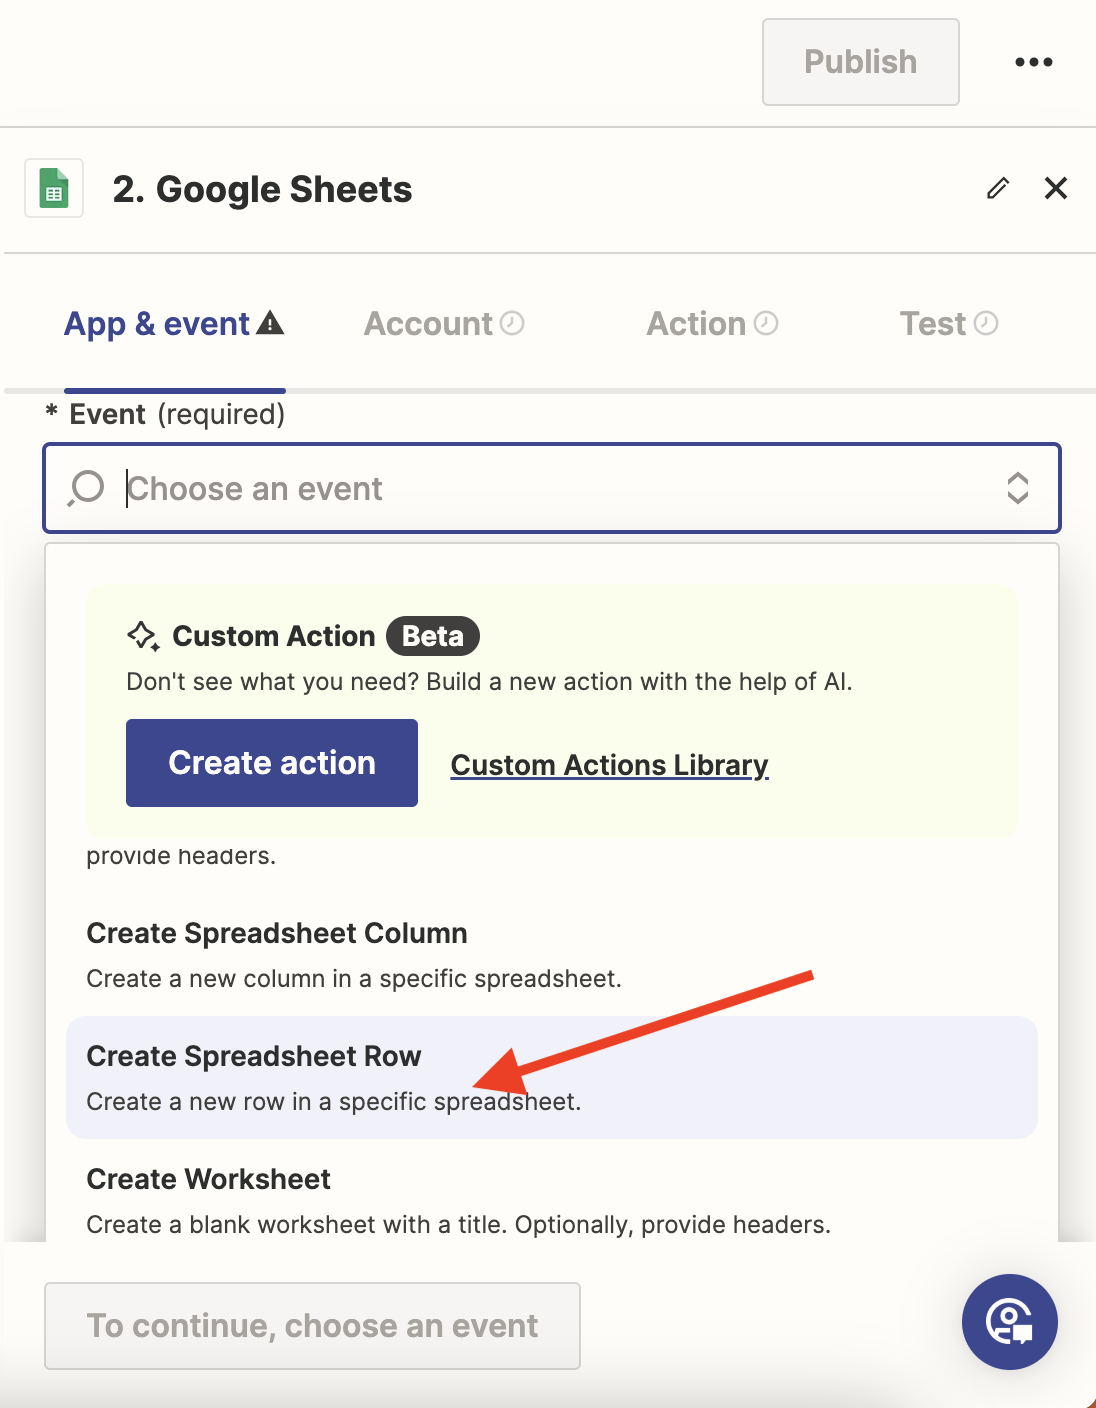
Task: Open the three-dot more options menu
Action: pos(1033,62)
